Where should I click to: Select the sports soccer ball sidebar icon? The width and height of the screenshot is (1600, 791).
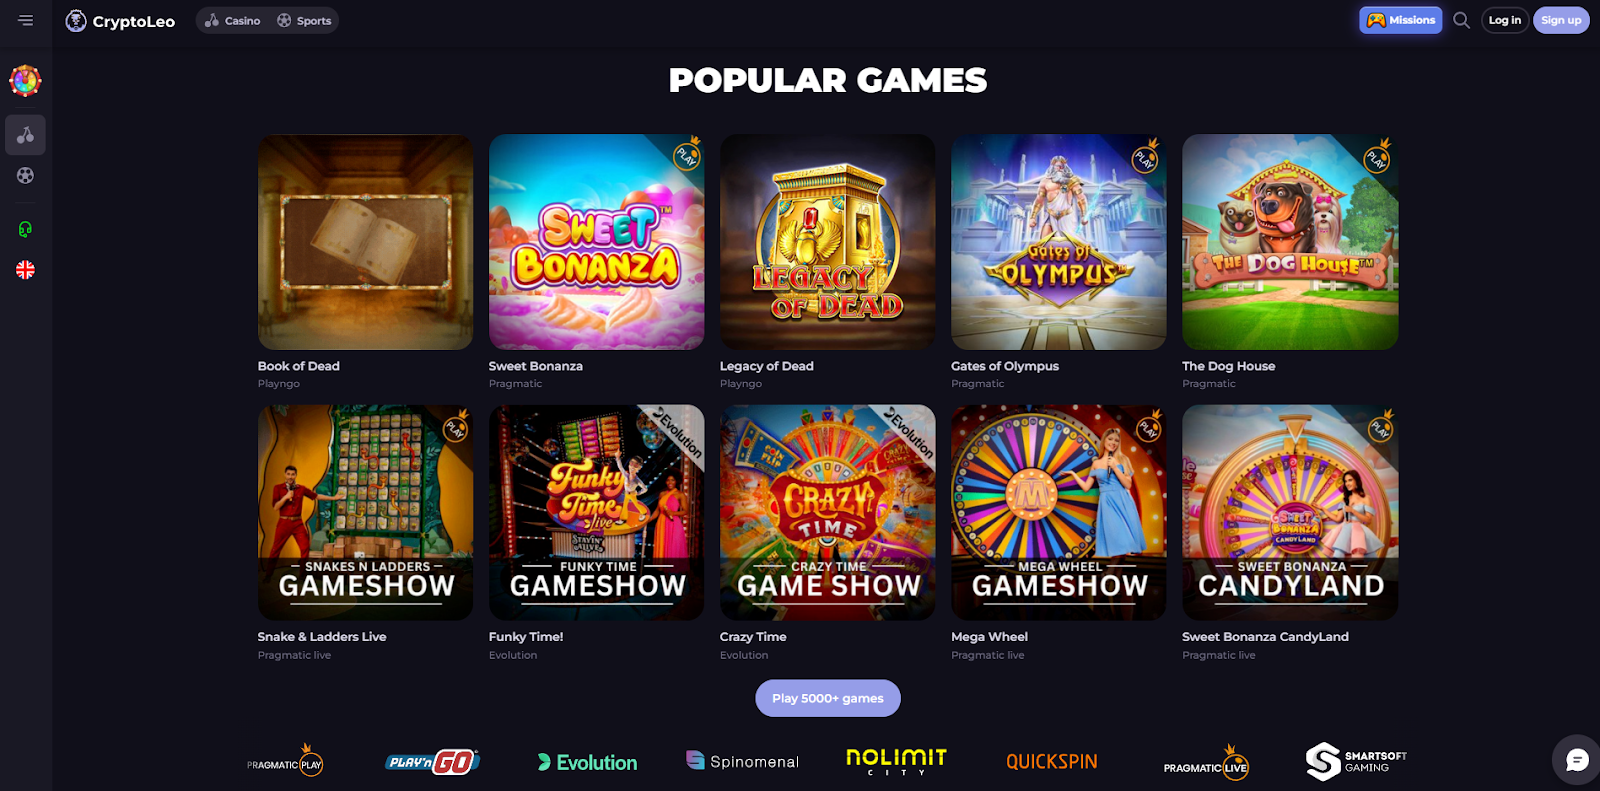(25, 175)
